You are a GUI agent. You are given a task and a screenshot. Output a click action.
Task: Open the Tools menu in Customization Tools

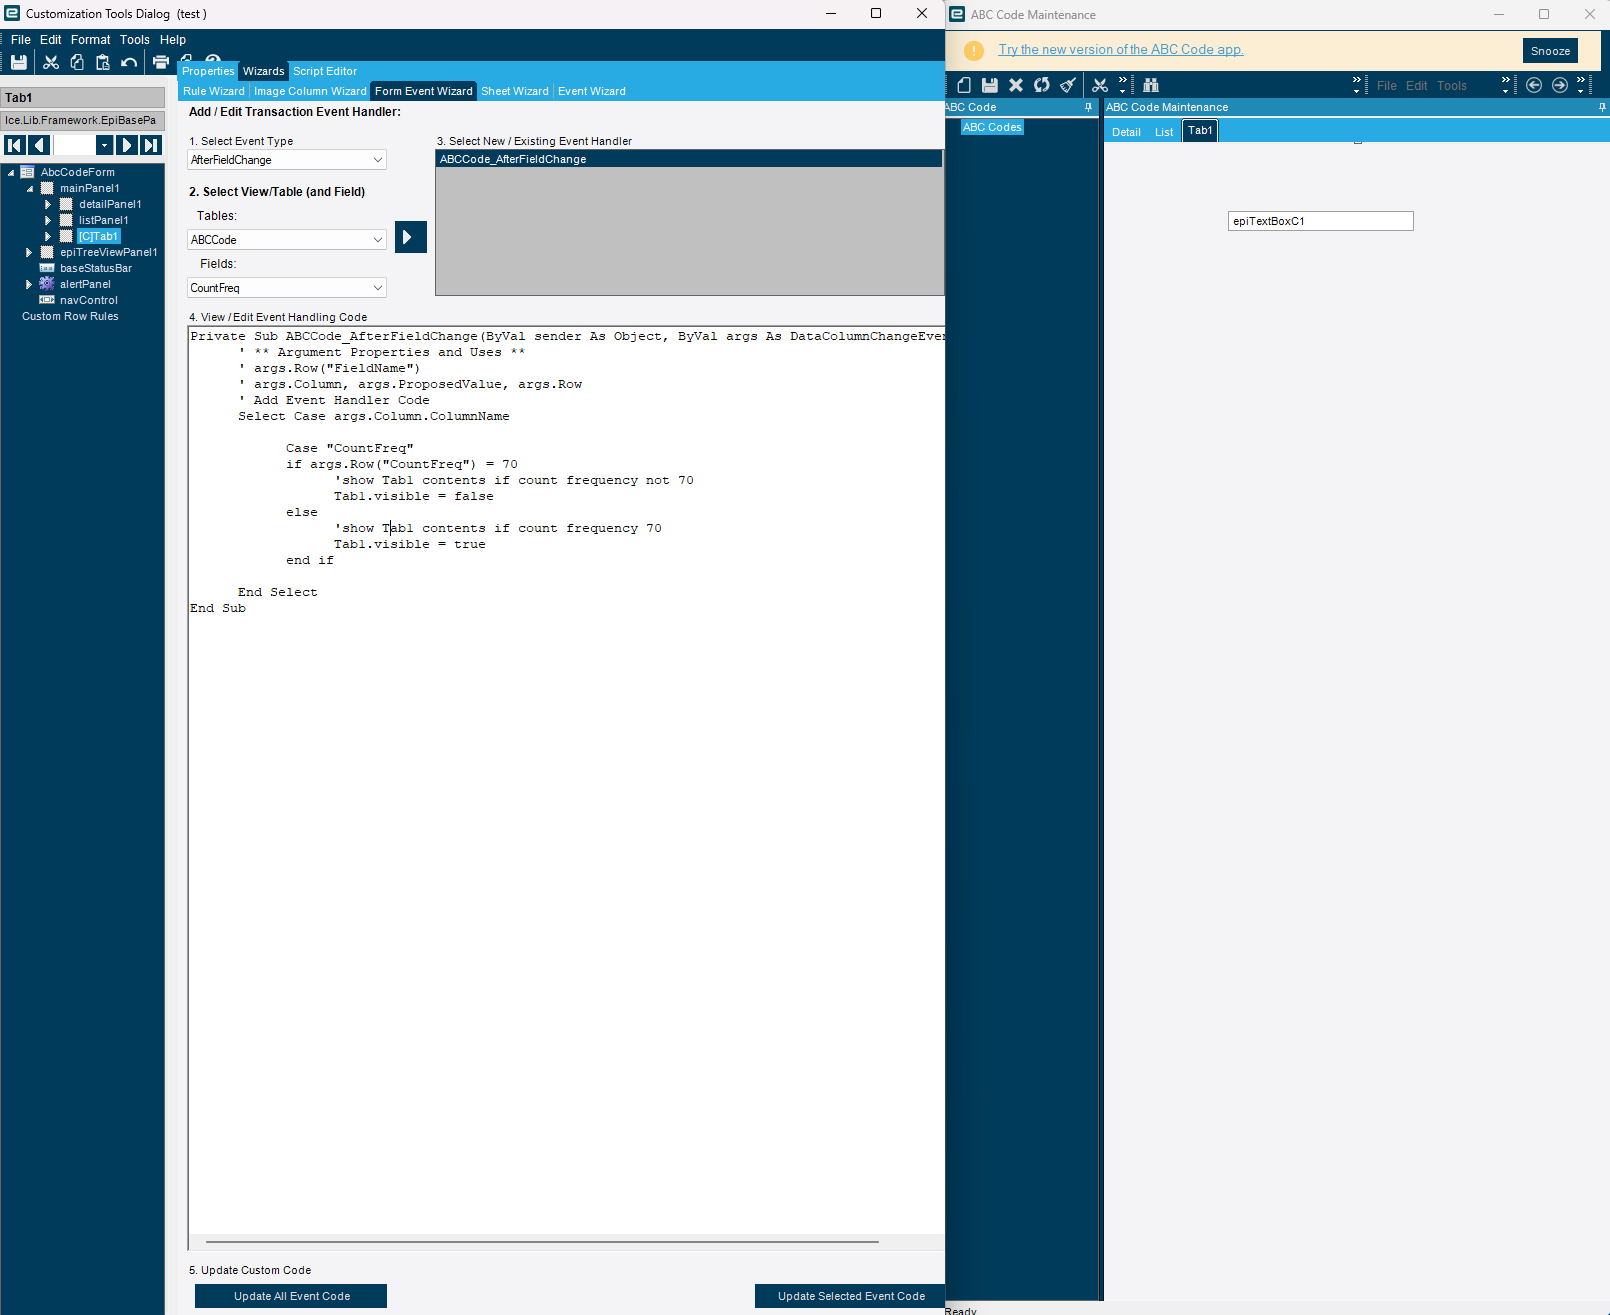point(135,40)
